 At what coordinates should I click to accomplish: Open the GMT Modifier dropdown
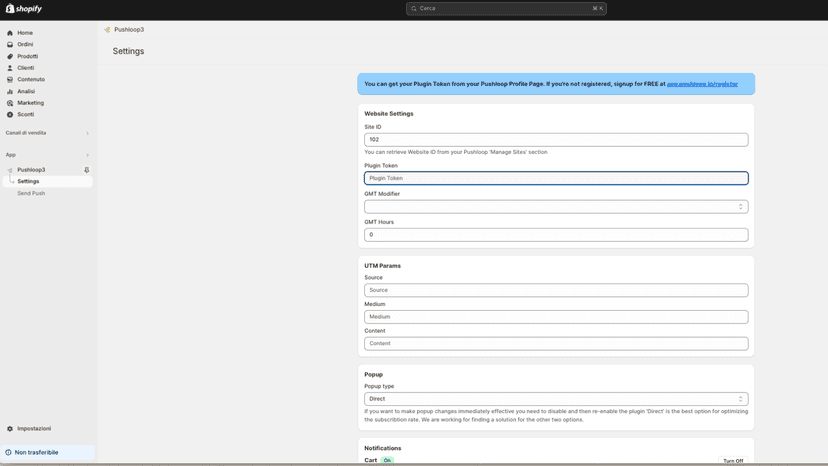coord(556,207)
